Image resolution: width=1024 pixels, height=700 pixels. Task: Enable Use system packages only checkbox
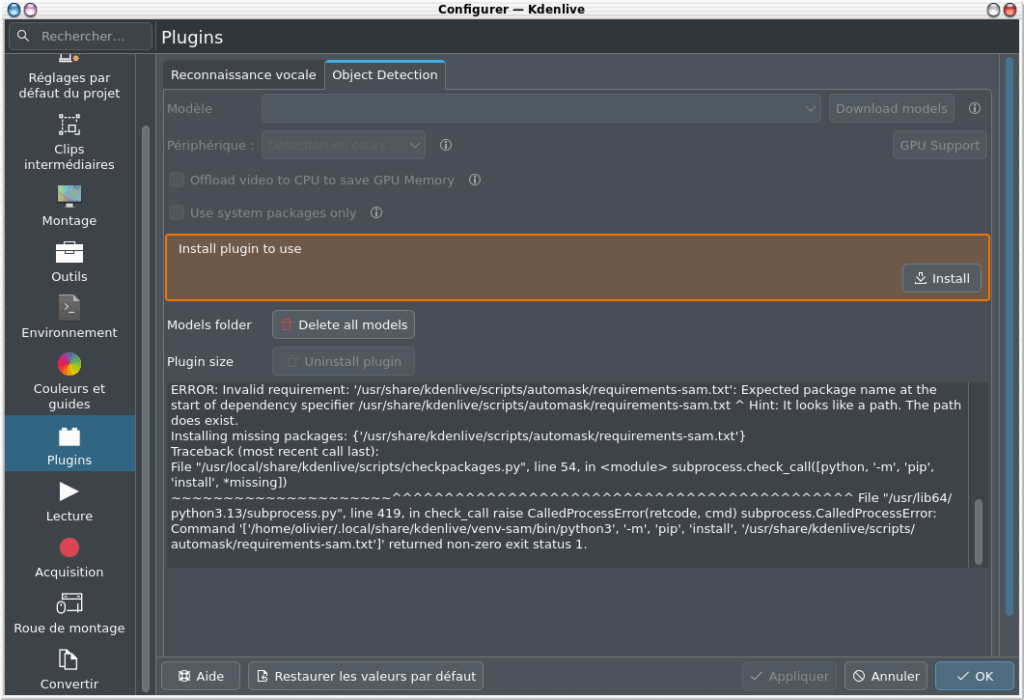pyautogui.click(x=177, y=213)
